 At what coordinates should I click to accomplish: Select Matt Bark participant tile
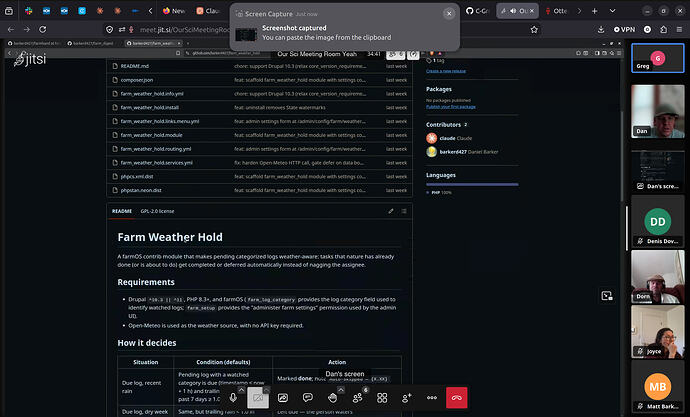[657, 387]
